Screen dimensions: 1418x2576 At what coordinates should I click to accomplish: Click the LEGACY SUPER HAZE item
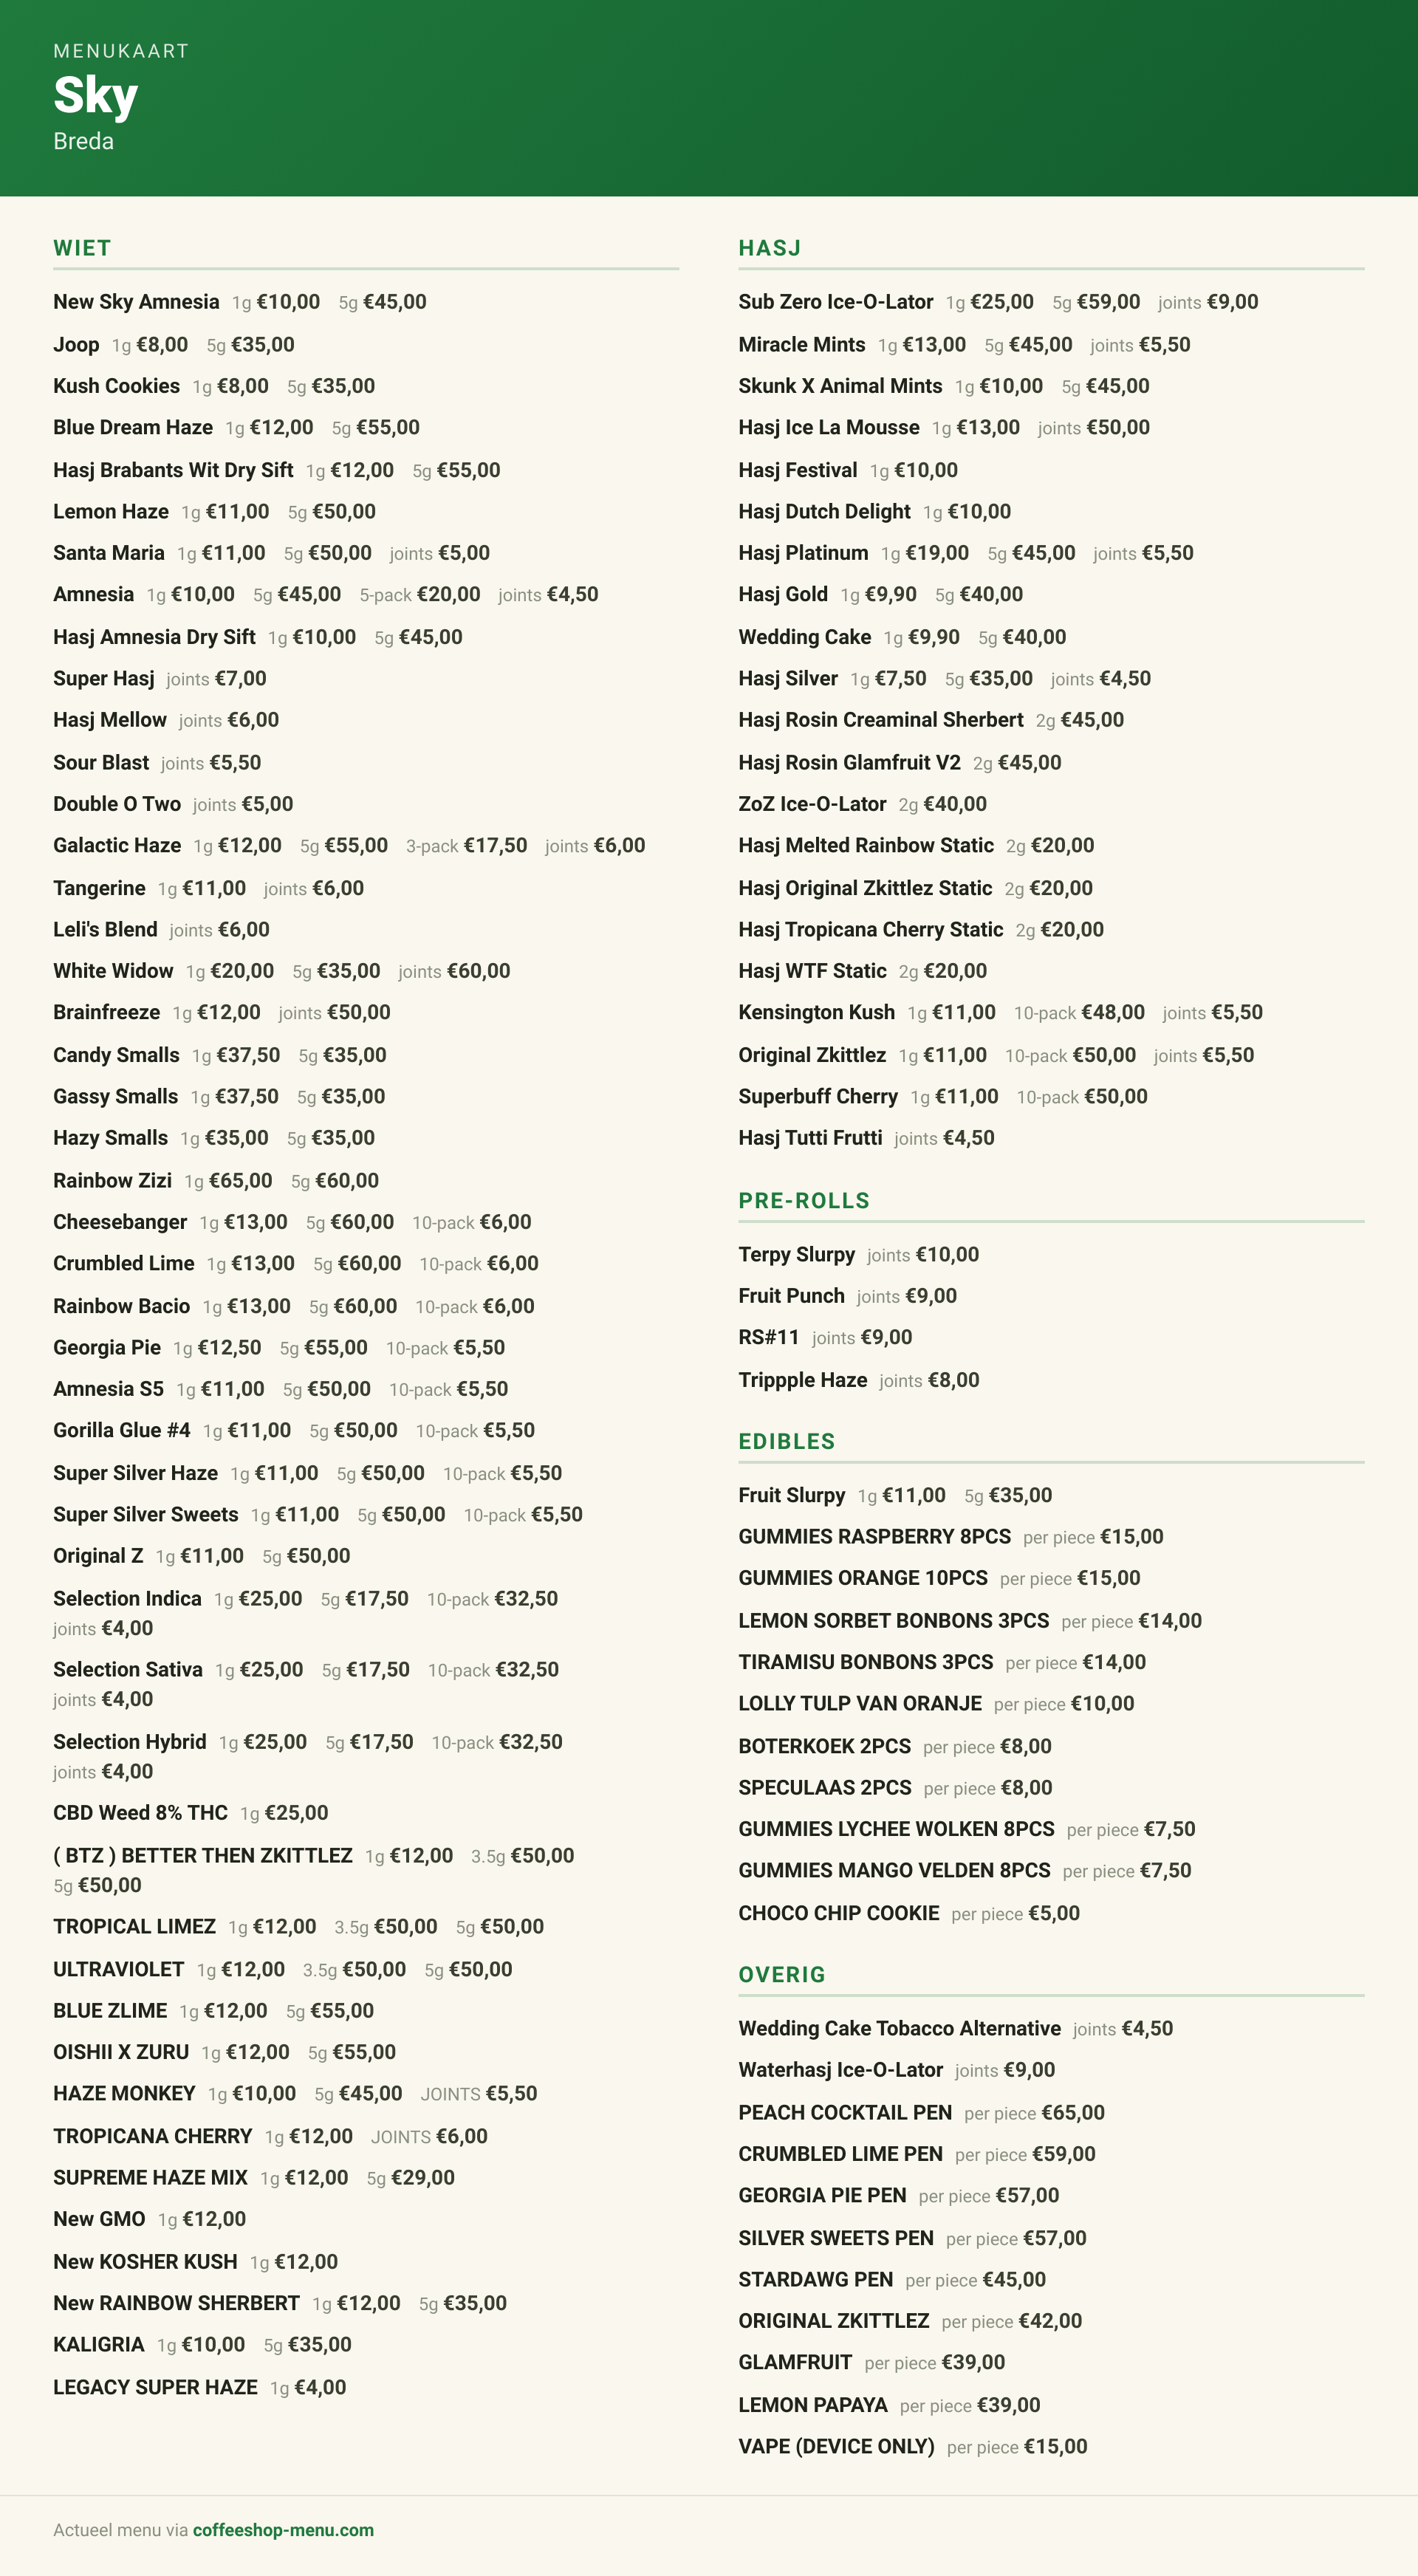(x=155, y=2388)
